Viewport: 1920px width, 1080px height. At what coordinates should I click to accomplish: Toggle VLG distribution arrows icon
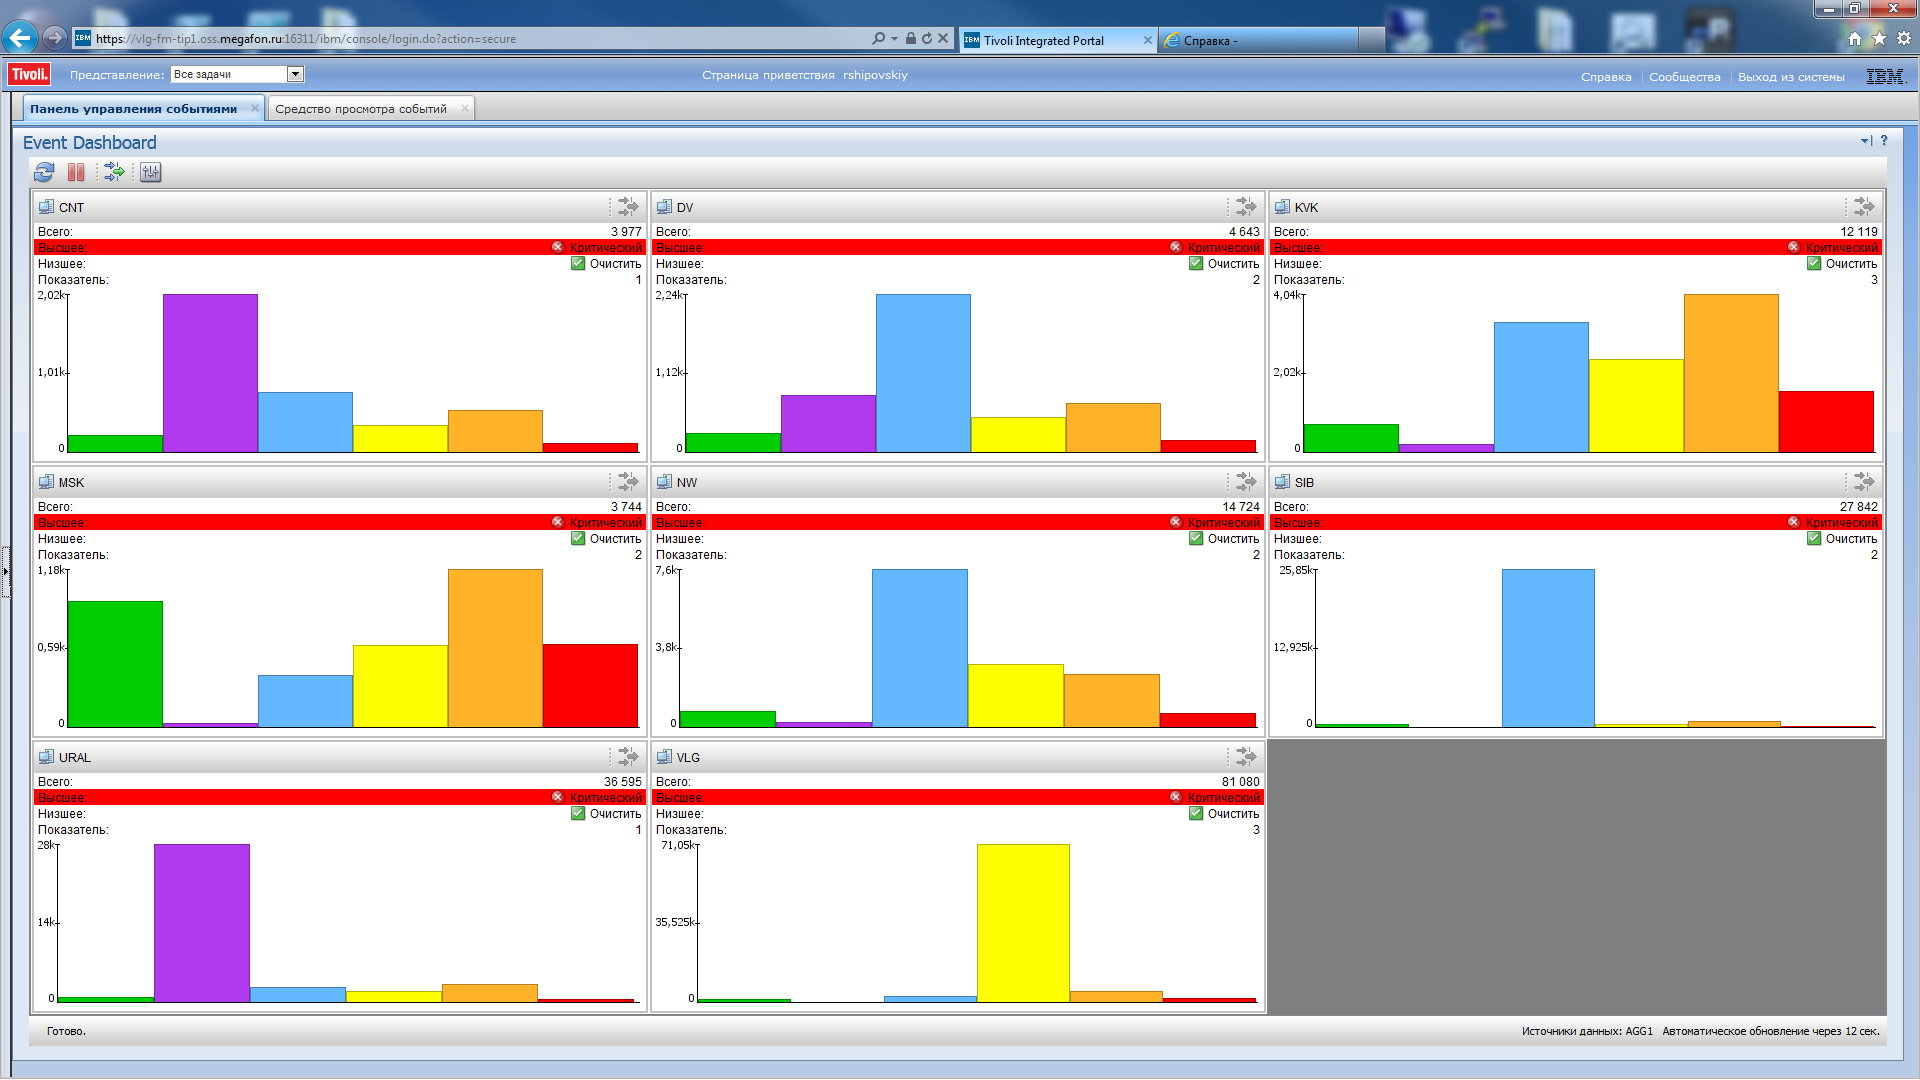(1246, 756)
